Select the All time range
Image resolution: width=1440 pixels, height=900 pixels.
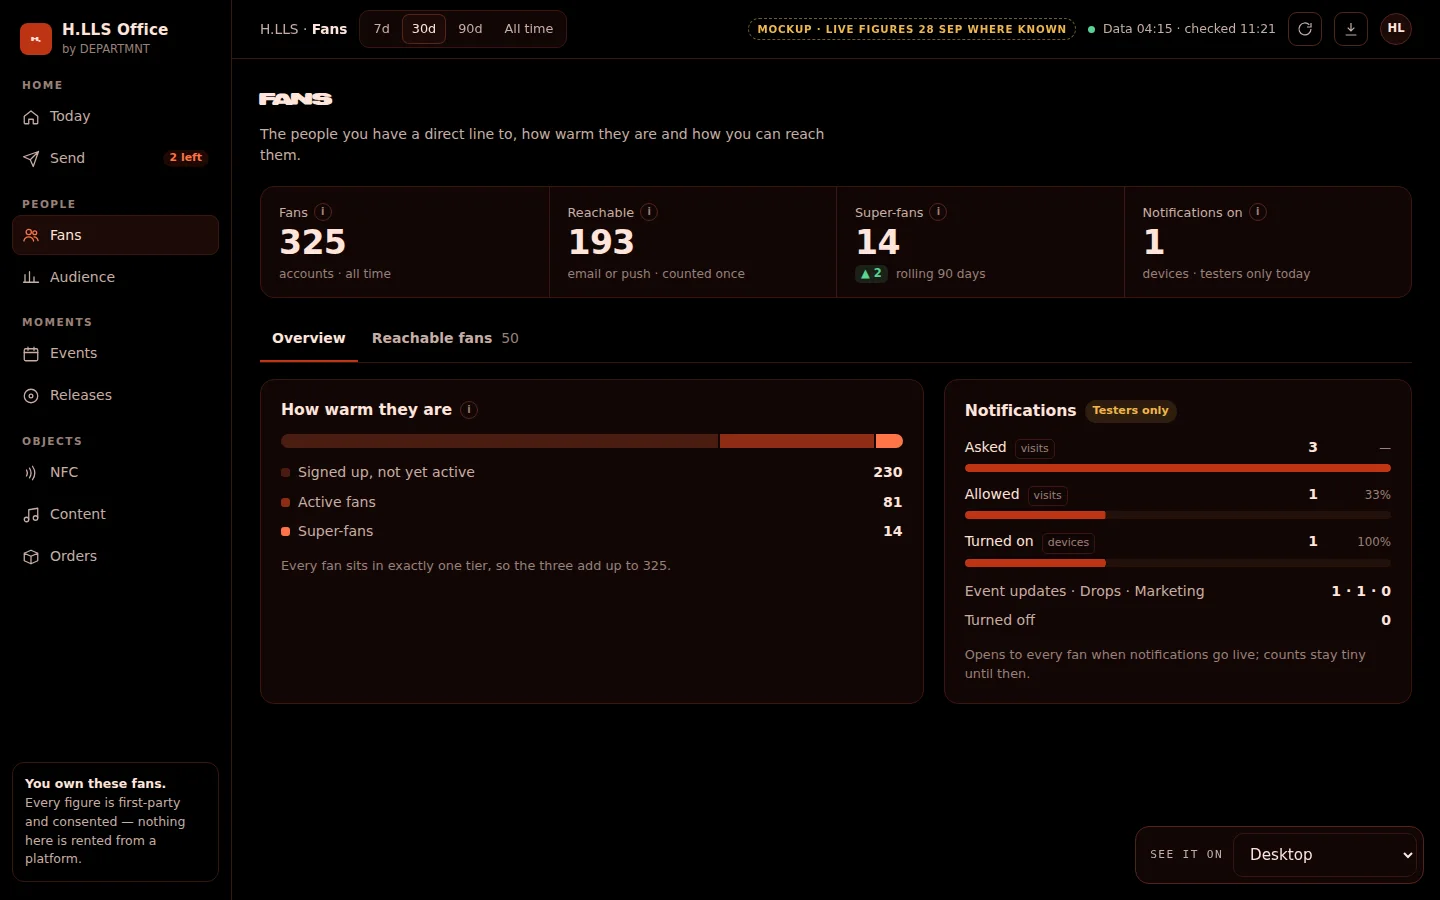click(528, 29)
